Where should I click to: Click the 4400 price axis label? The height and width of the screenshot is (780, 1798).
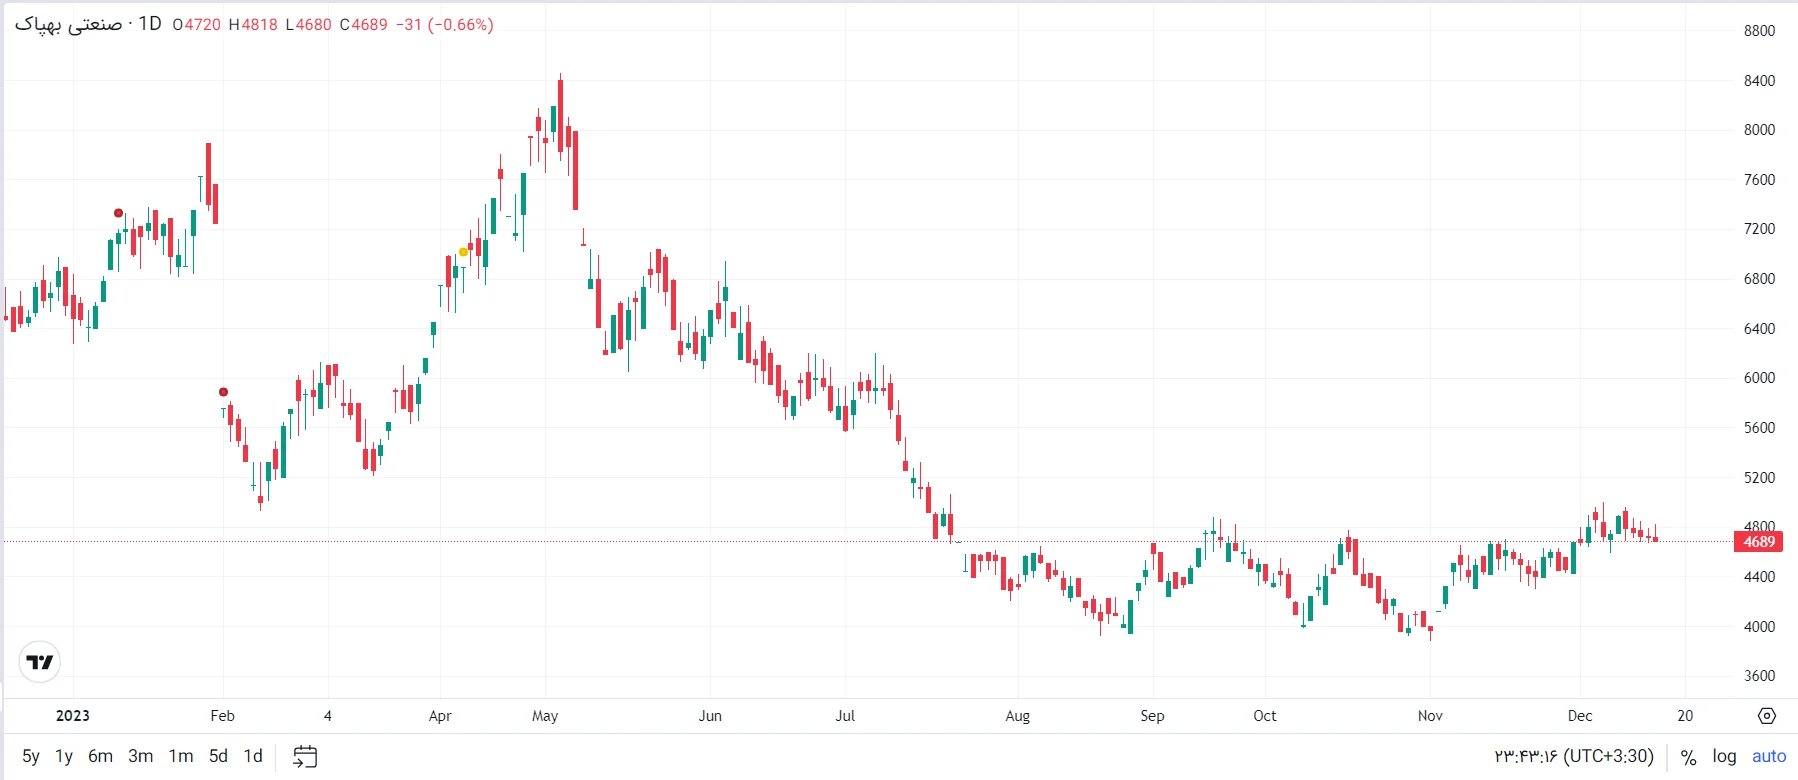(1759, 577)
